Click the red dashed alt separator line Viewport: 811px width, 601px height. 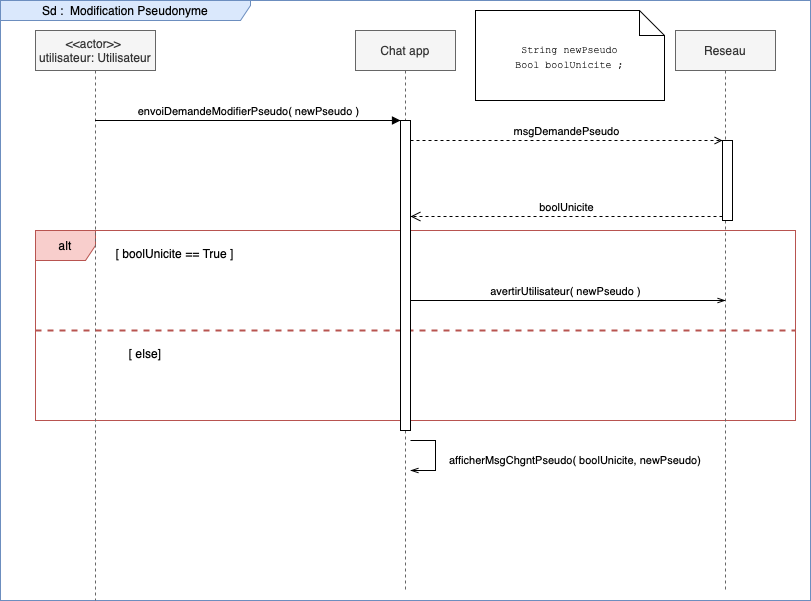pyautogui.click(x=600, y=330)
